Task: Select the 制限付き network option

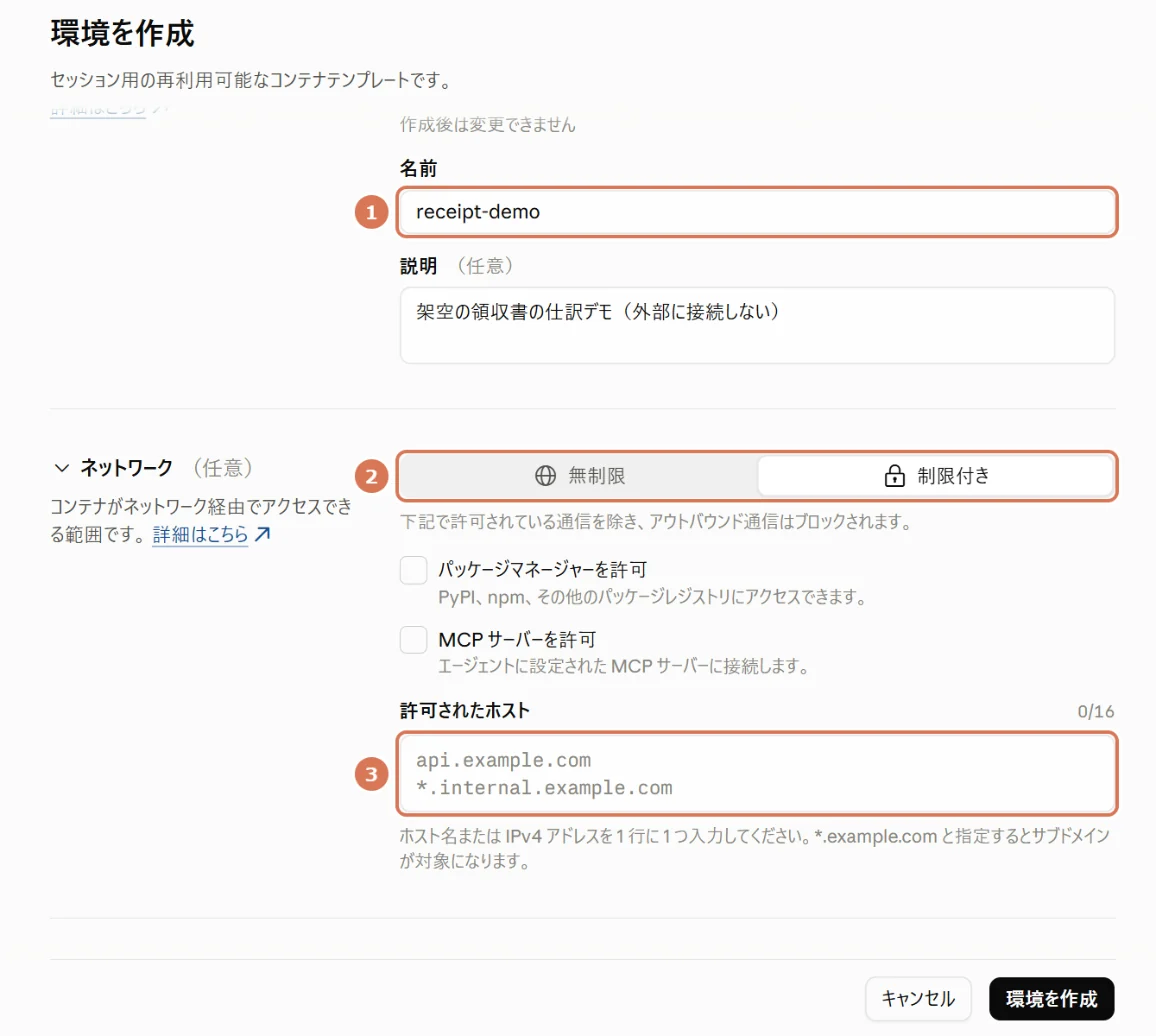Action: pos(936,476)
